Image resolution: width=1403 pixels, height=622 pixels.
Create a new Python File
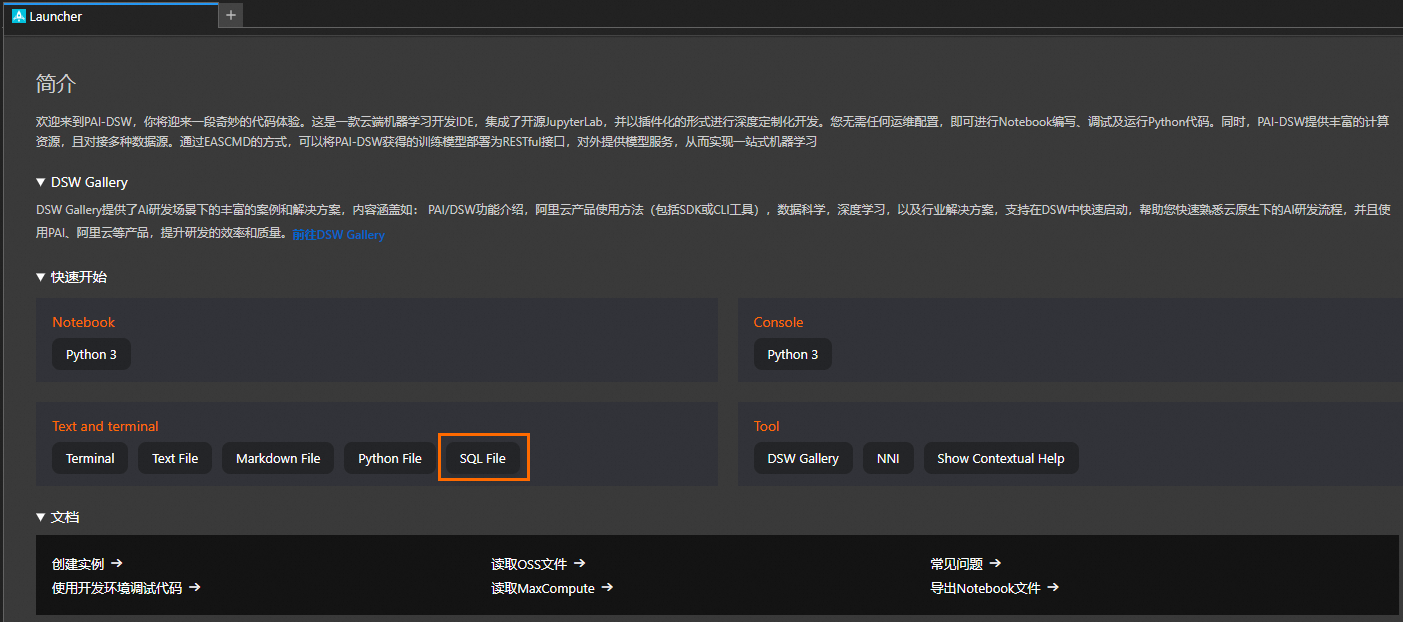[x=390, y=458]
